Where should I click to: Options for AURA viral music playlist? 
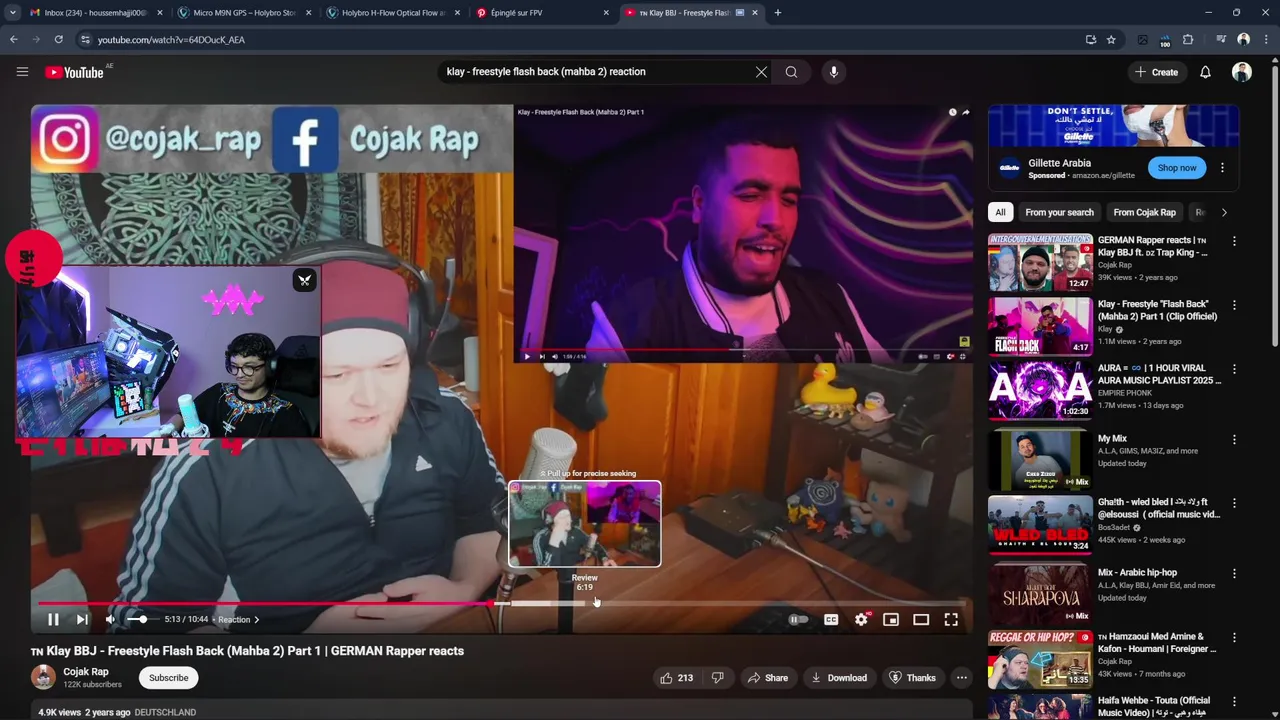(x=1234, y=369)
